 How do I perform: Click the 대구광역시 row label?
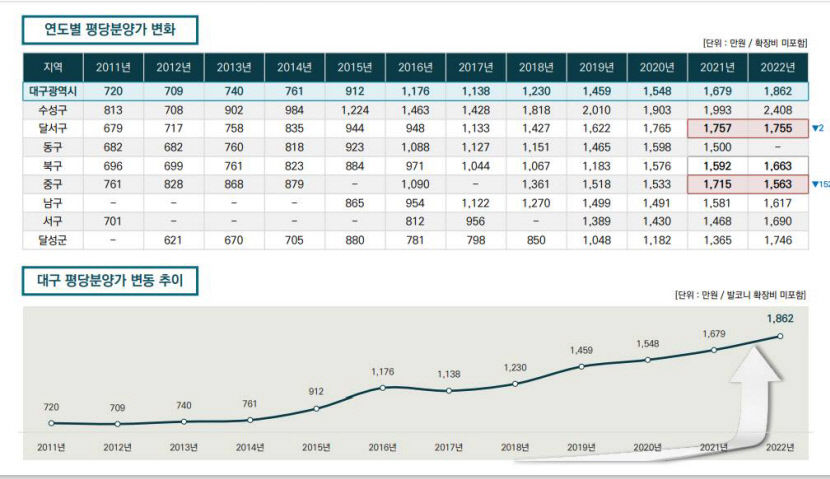(53, 91)
